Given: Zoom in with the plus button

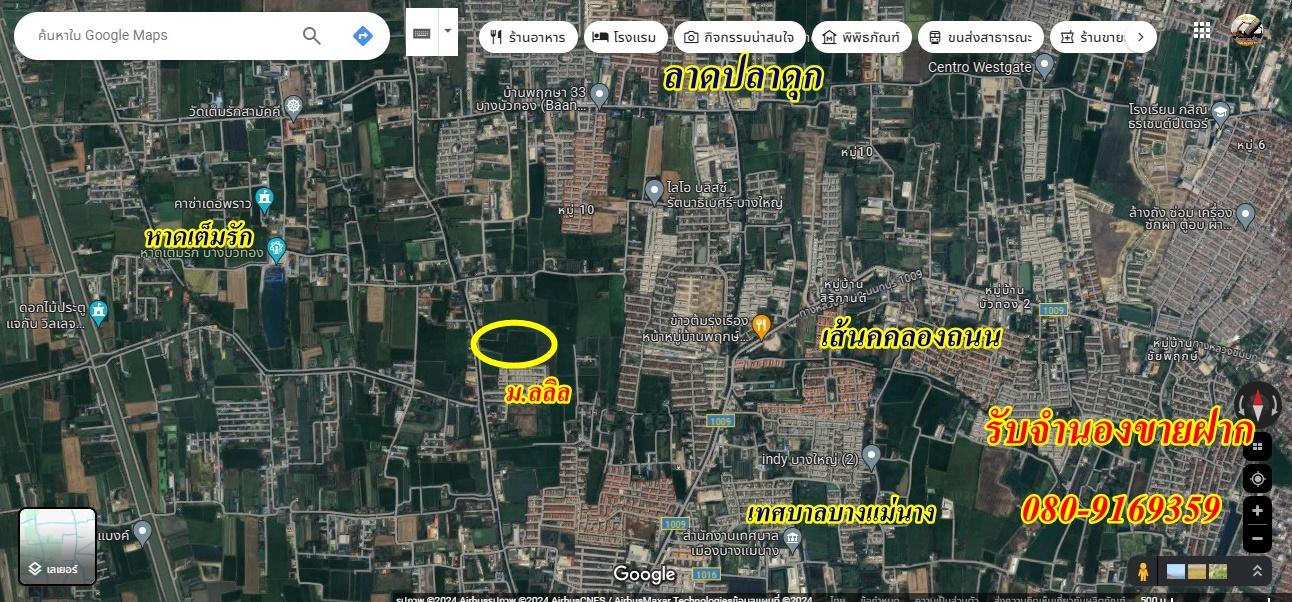Looking at the screenshot, I should point(1257,511).
